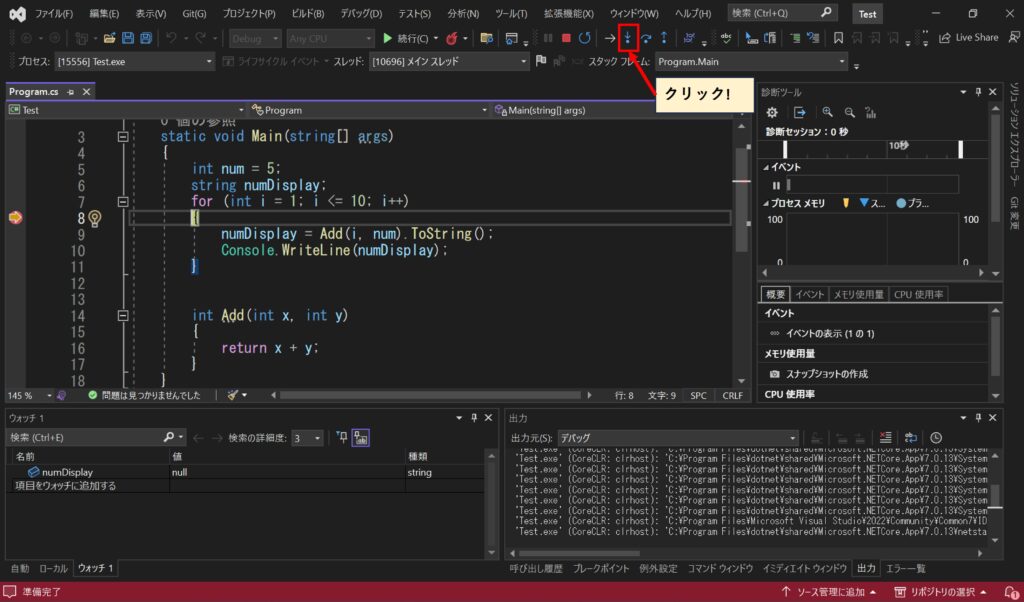This screenshot has height=602, width=1024.
Task: Toggle auto-hide pin on Output panel
Action: (978, 418)
